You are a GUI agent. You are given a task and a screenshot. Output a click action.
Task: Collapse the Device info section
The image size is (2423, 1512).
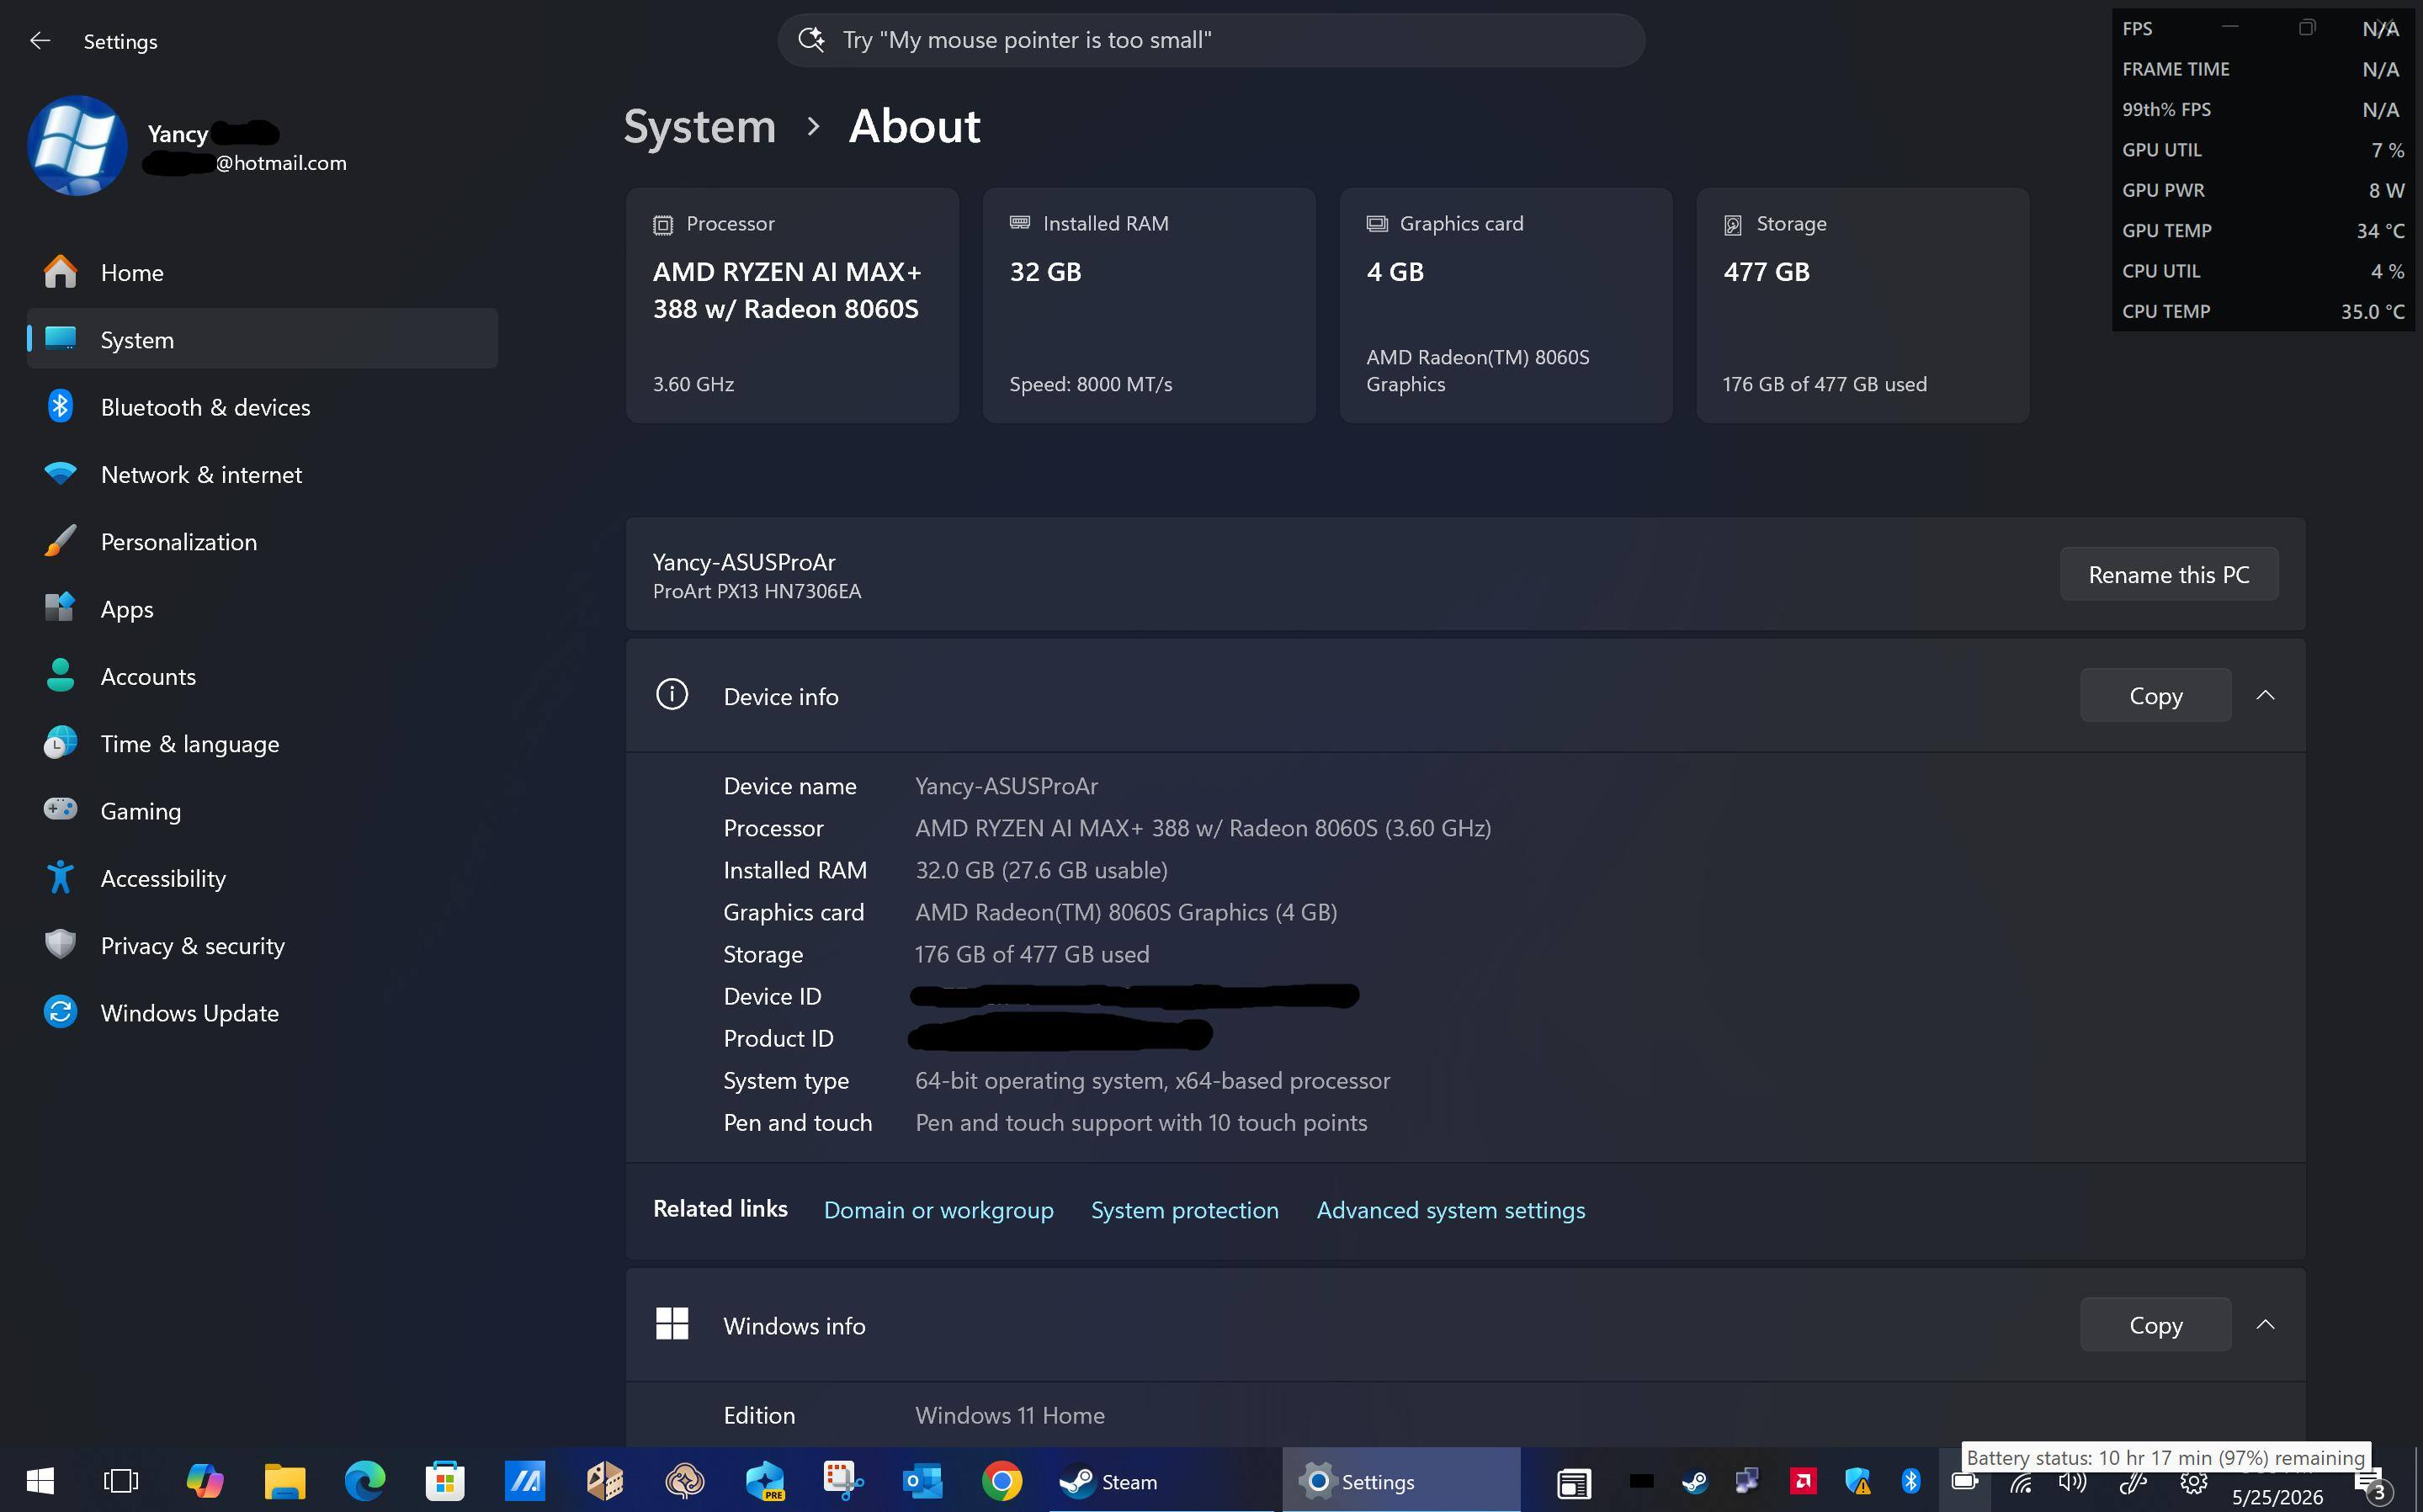tap(2265, 696)
